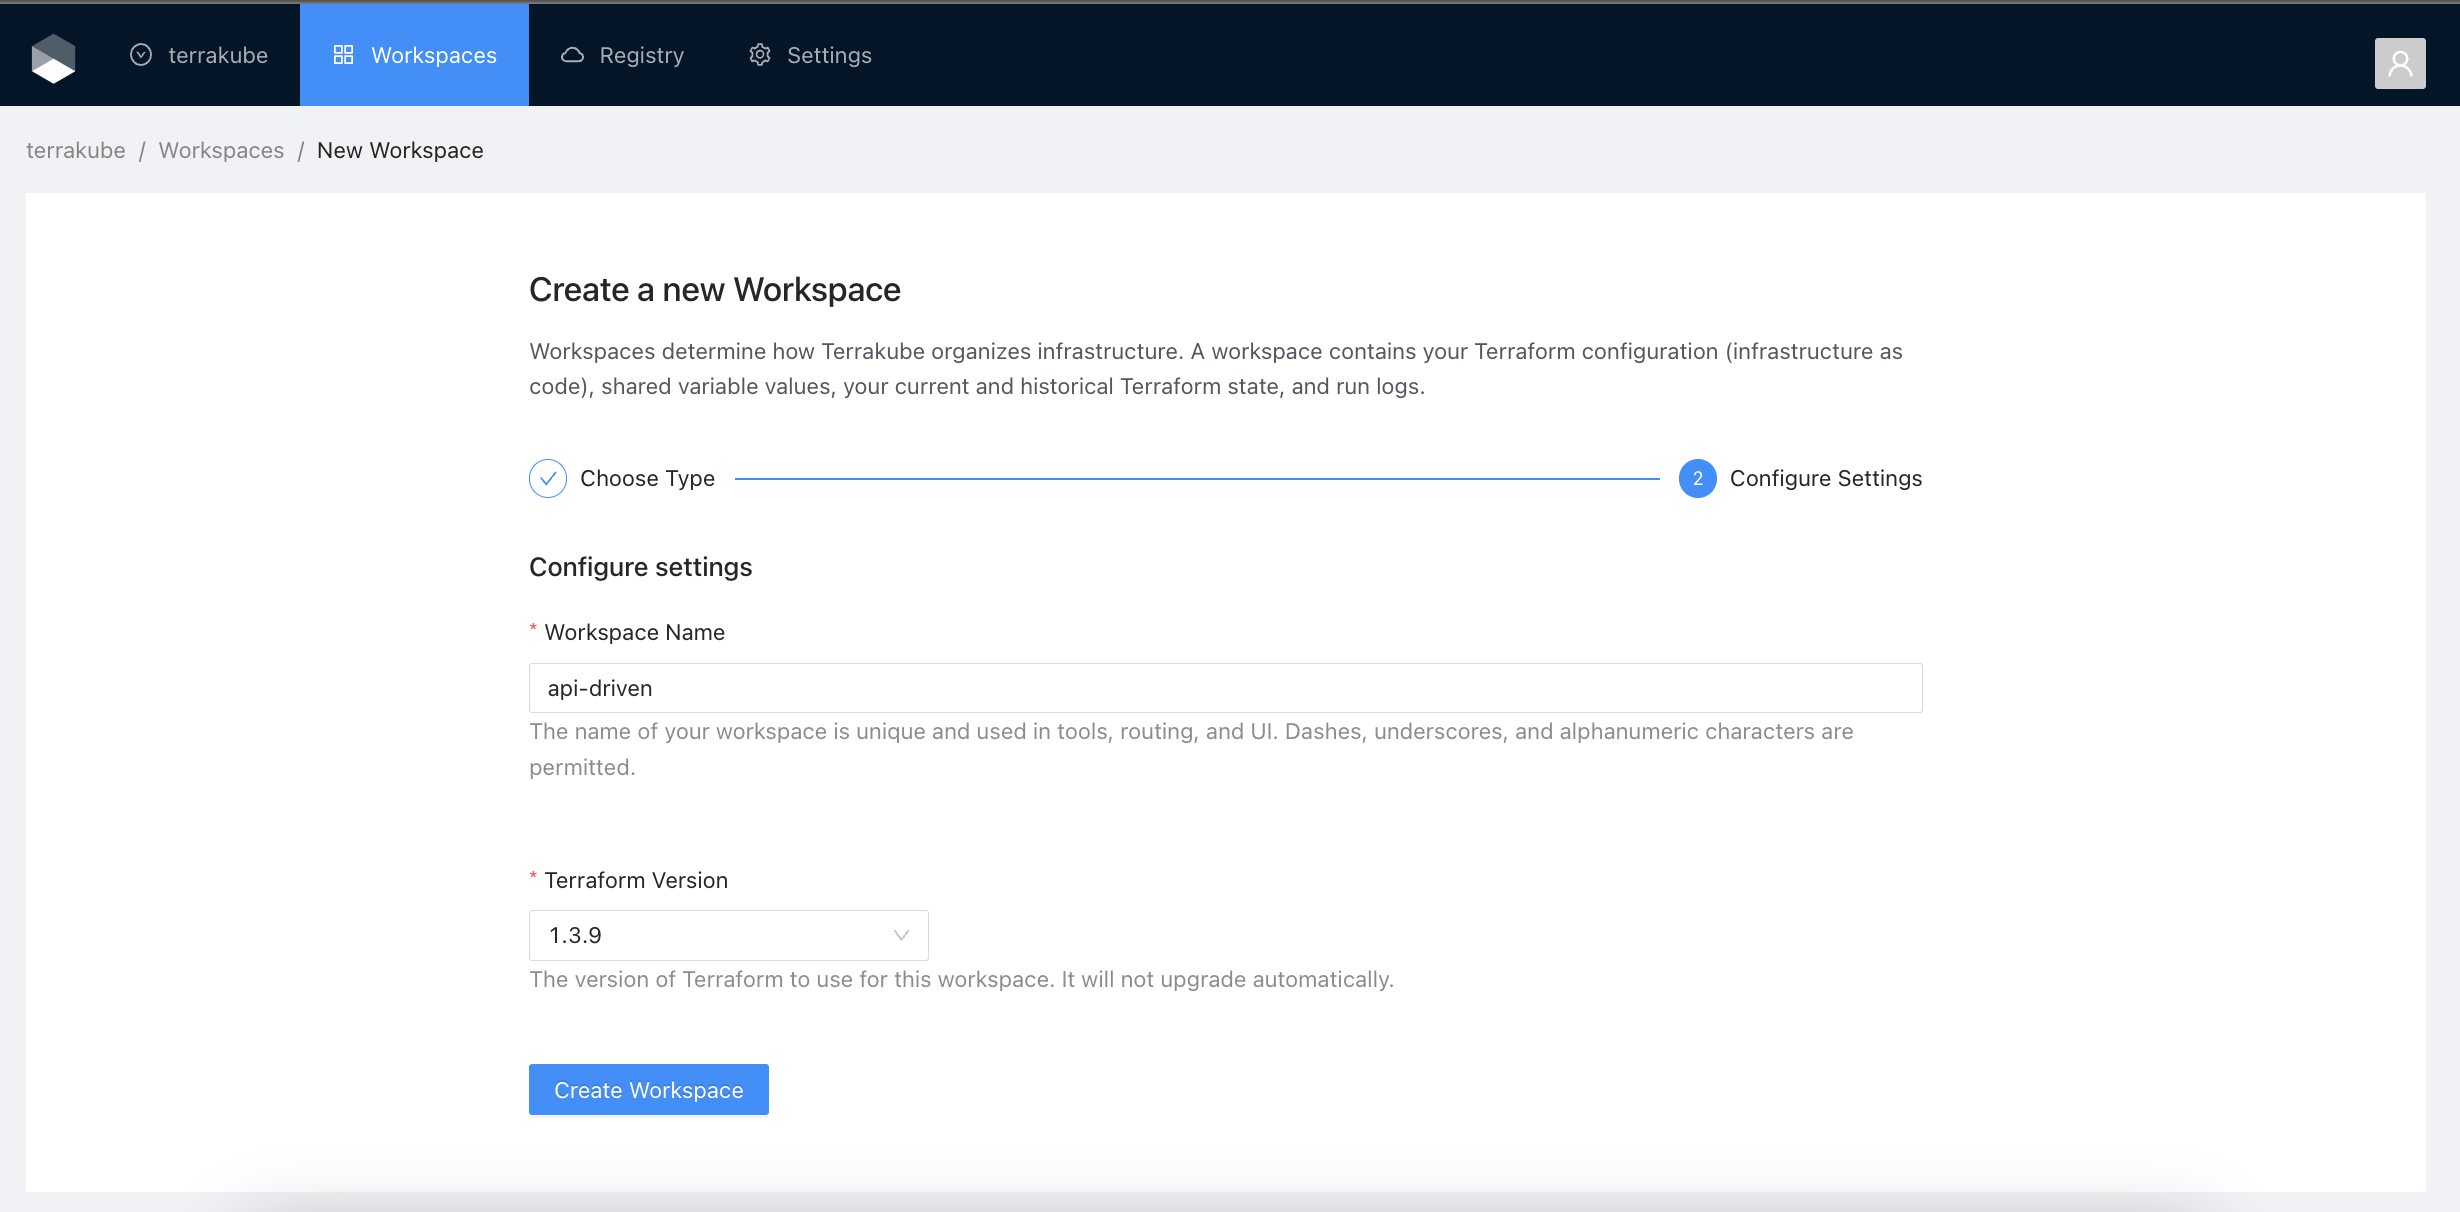Screen dimensions: 2460x1212
Task: Select the Configure Settings step label
Action: point(1825,479)
